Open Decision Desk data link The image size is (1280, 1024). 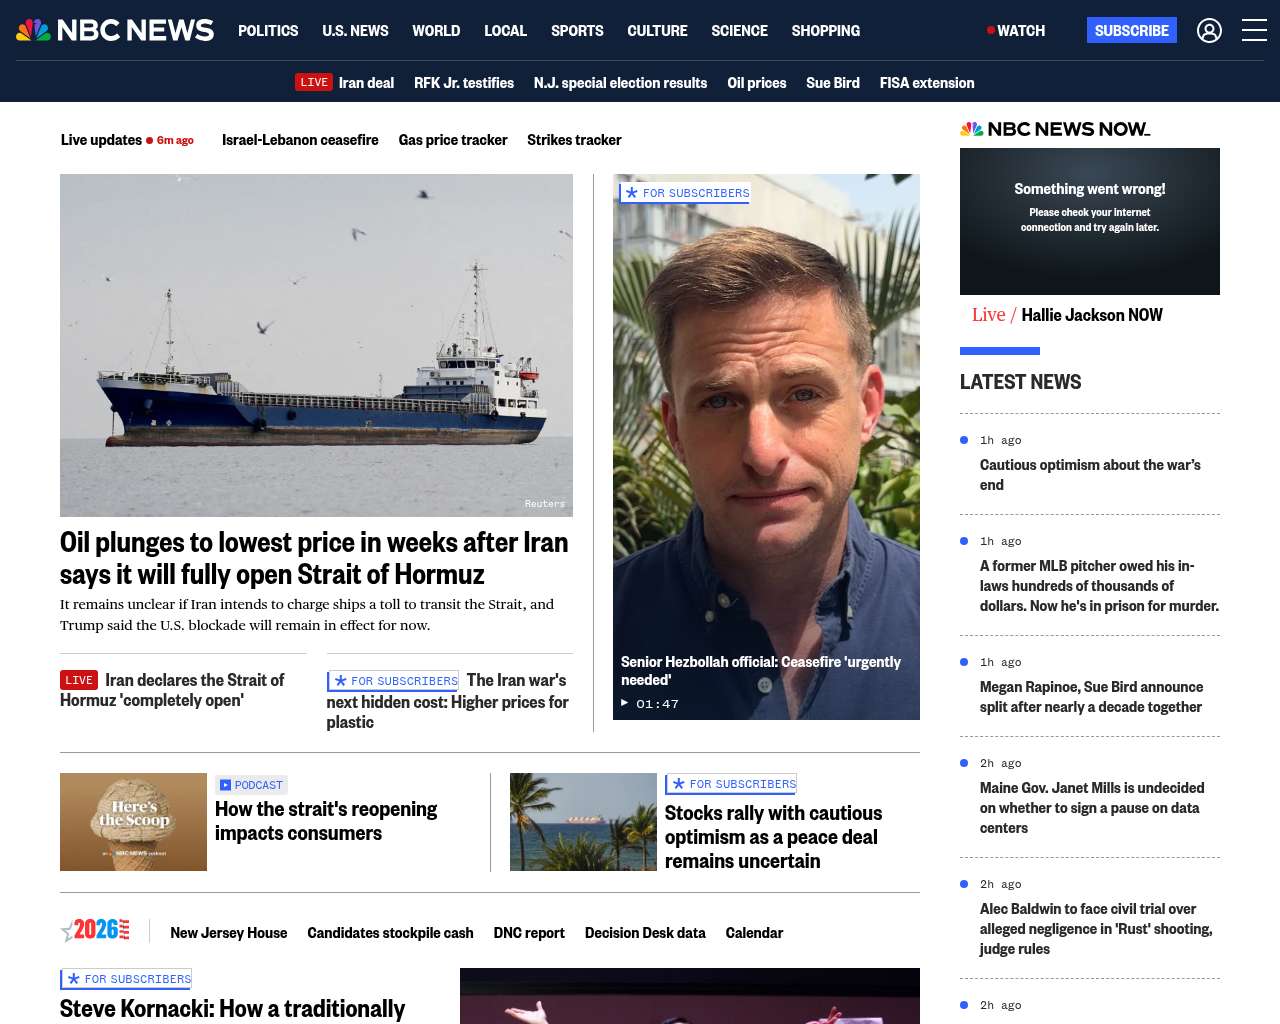pos(644,933)
